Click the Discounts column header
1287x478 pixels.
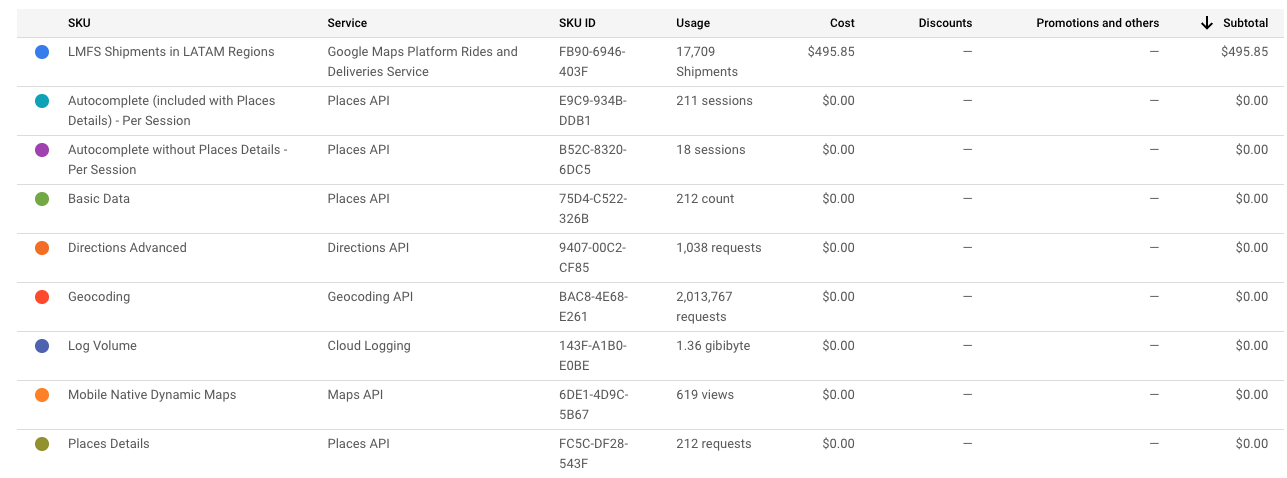[x=945, y=23]
